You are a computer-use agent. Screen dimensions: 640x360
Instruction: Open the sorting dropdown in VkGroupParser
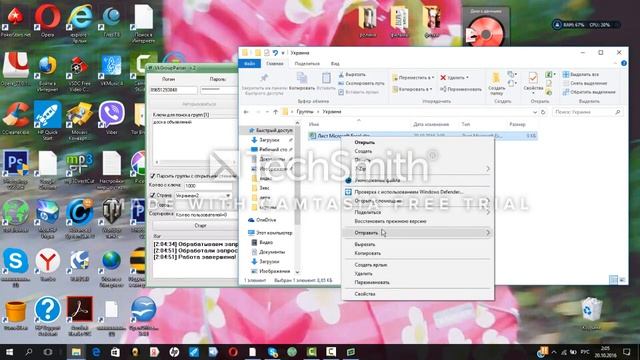[x=205, y=214]
